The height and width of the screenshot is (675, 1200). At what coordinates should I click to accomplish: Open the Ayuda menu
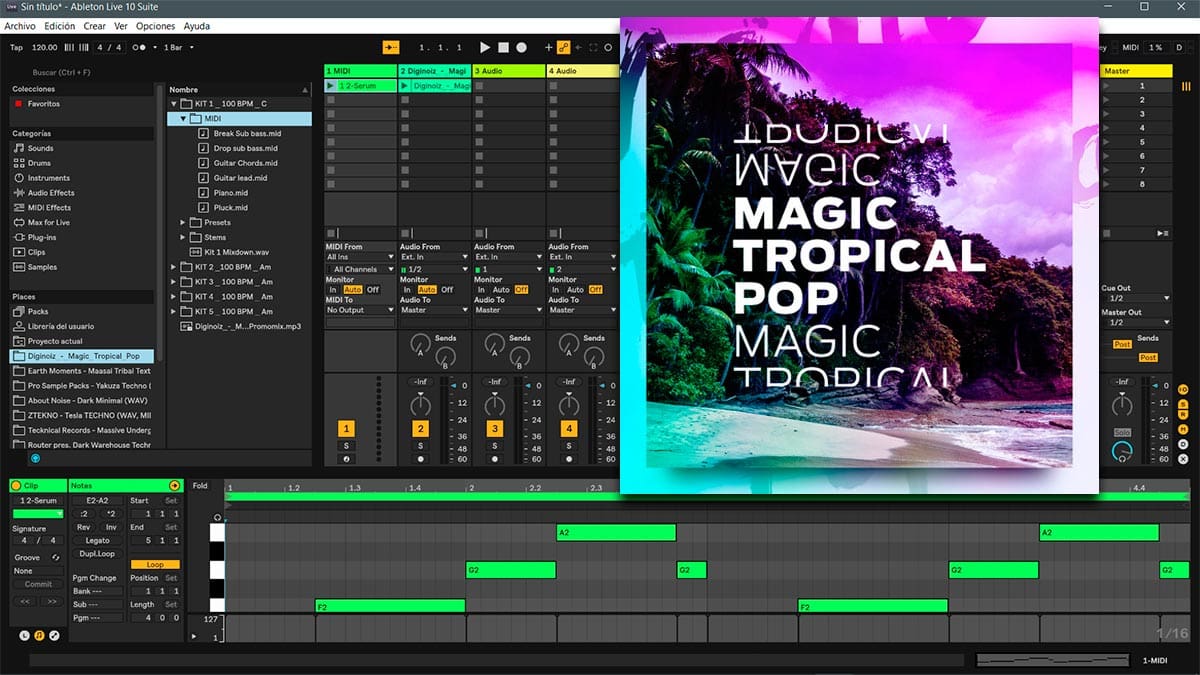(x=197, y=26)
